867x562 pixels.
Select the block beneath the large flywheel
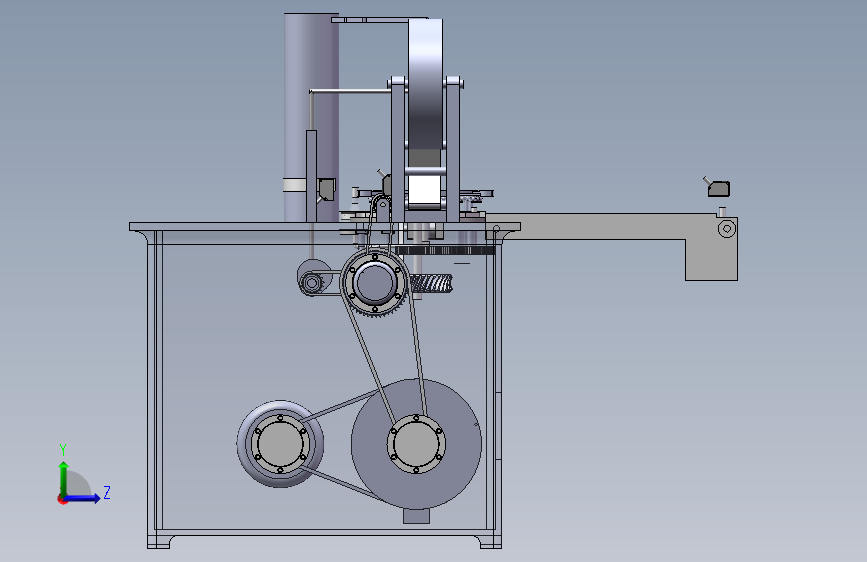point(416,516)
